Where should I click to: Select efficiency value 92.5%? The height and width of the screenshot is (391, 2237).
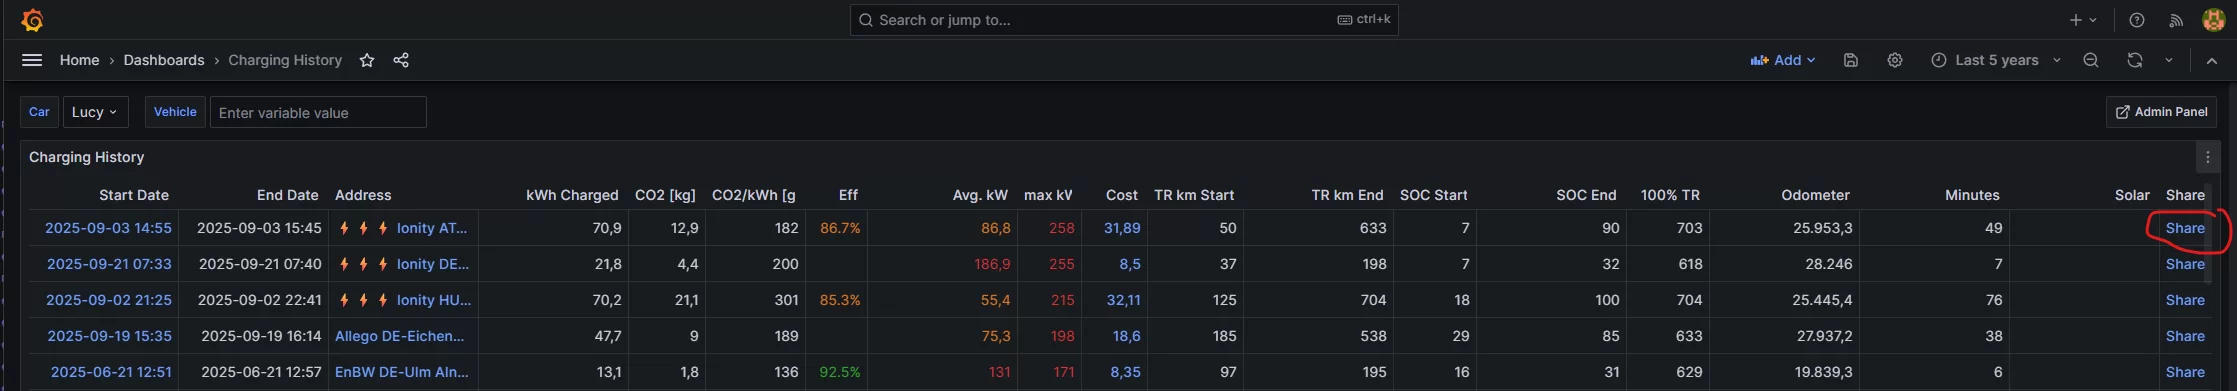840,372
